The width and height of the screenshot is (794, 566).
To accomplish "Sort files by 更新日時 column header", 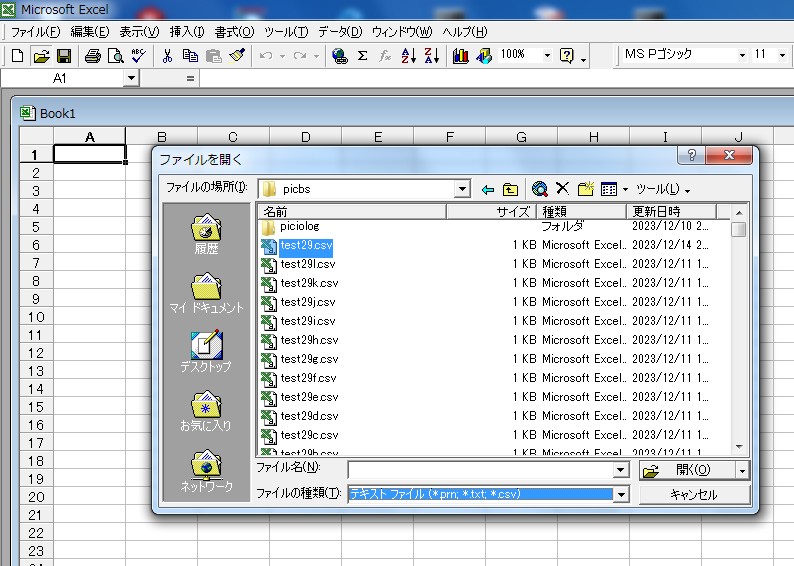I will pyautogui.click(x=671, y=211).
